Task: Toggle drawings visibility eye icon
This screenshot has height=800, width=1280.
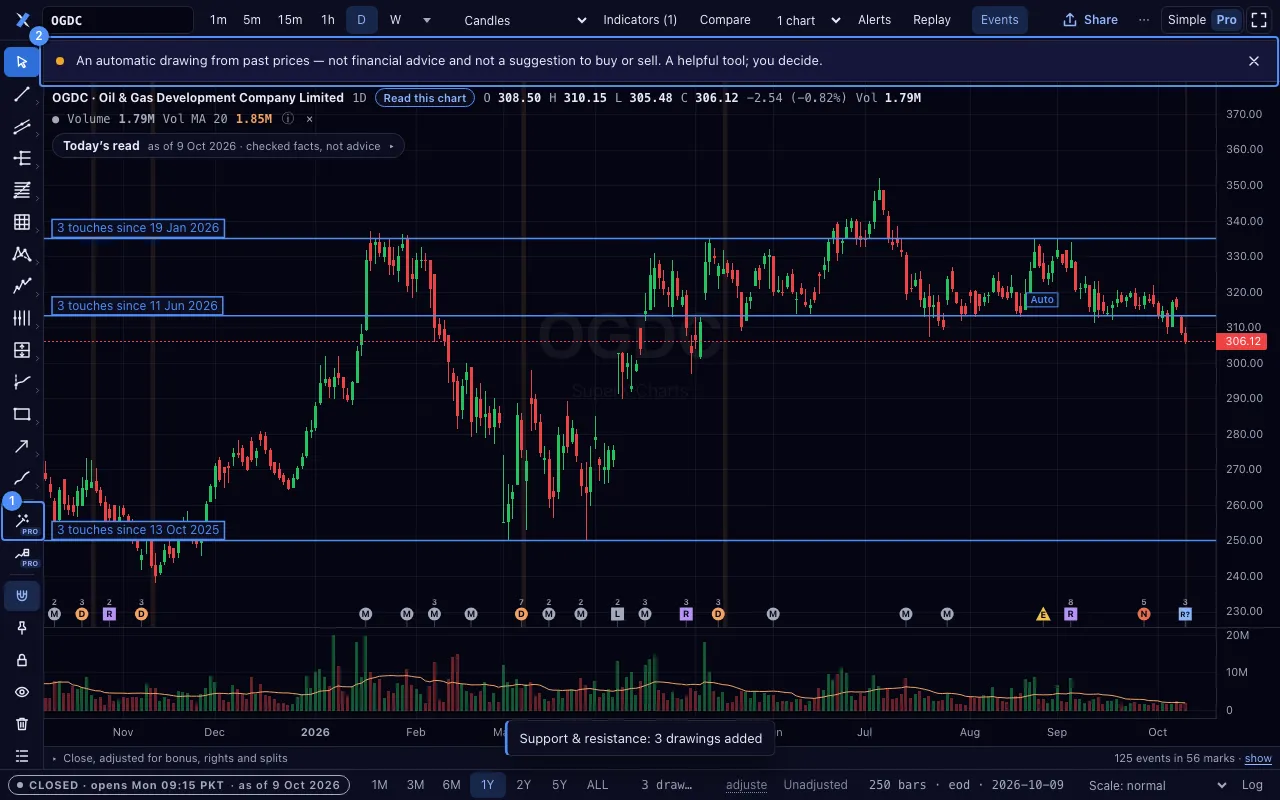Action: point(22,692)
